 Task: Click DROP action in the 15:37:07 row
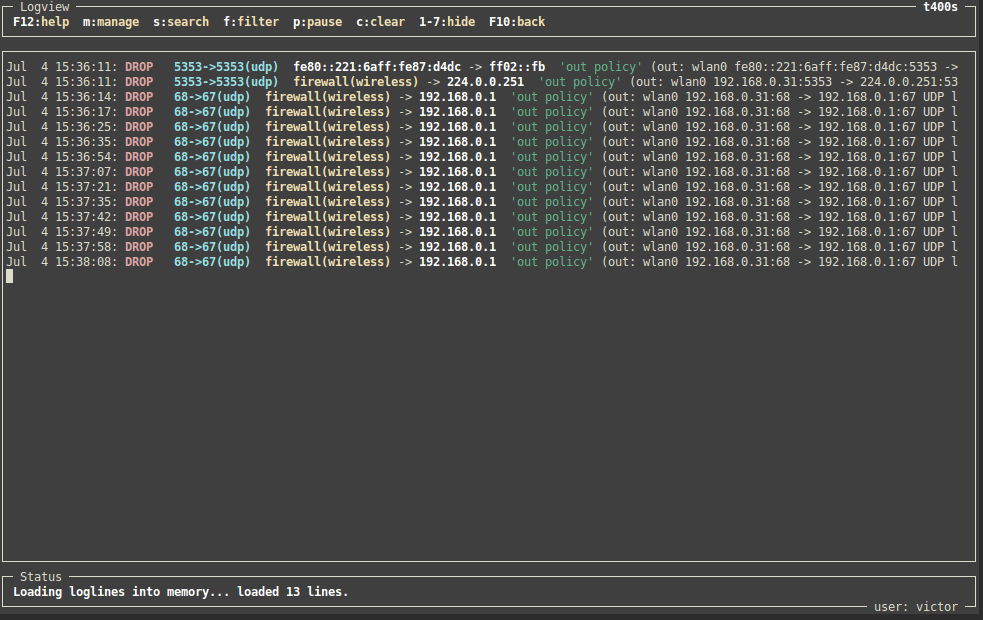click(x=139, y=172)
